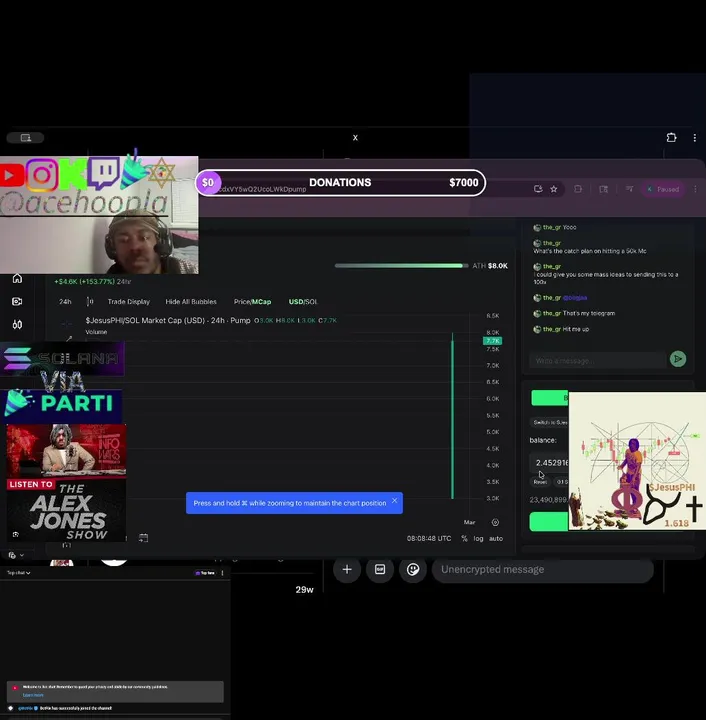
Task: Click the 29w timestamp text
Action: point(304,590)
